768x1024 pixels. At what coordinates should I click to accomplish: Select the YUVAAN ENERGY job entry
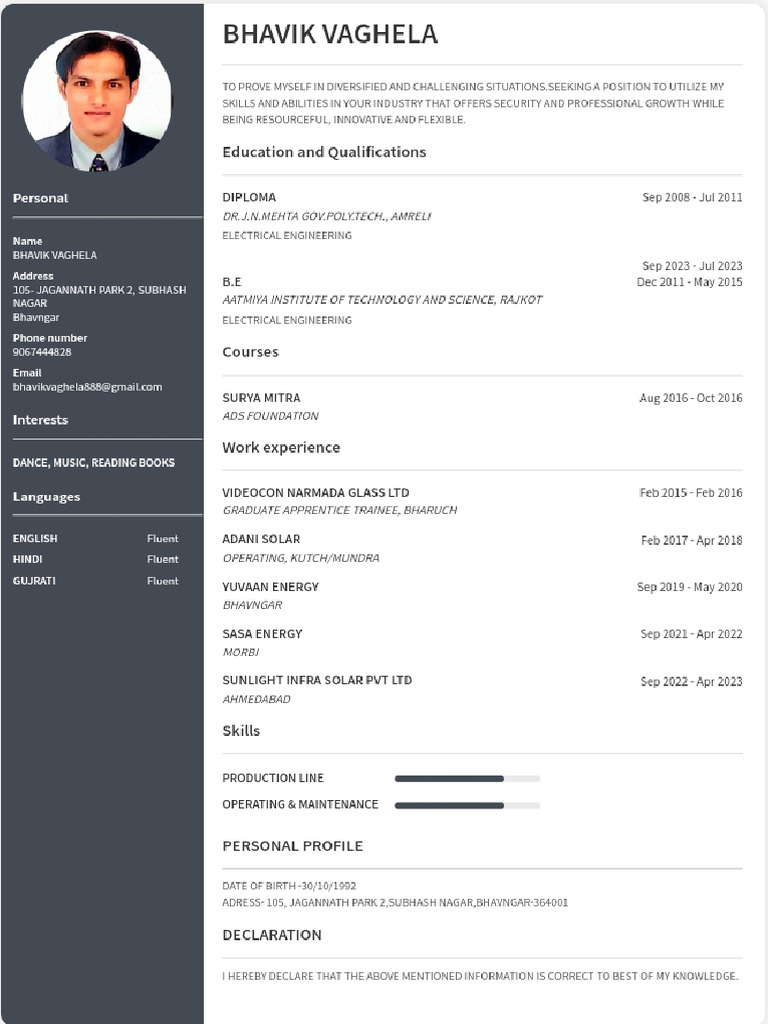pyautogui.click(x=482, y=596)
